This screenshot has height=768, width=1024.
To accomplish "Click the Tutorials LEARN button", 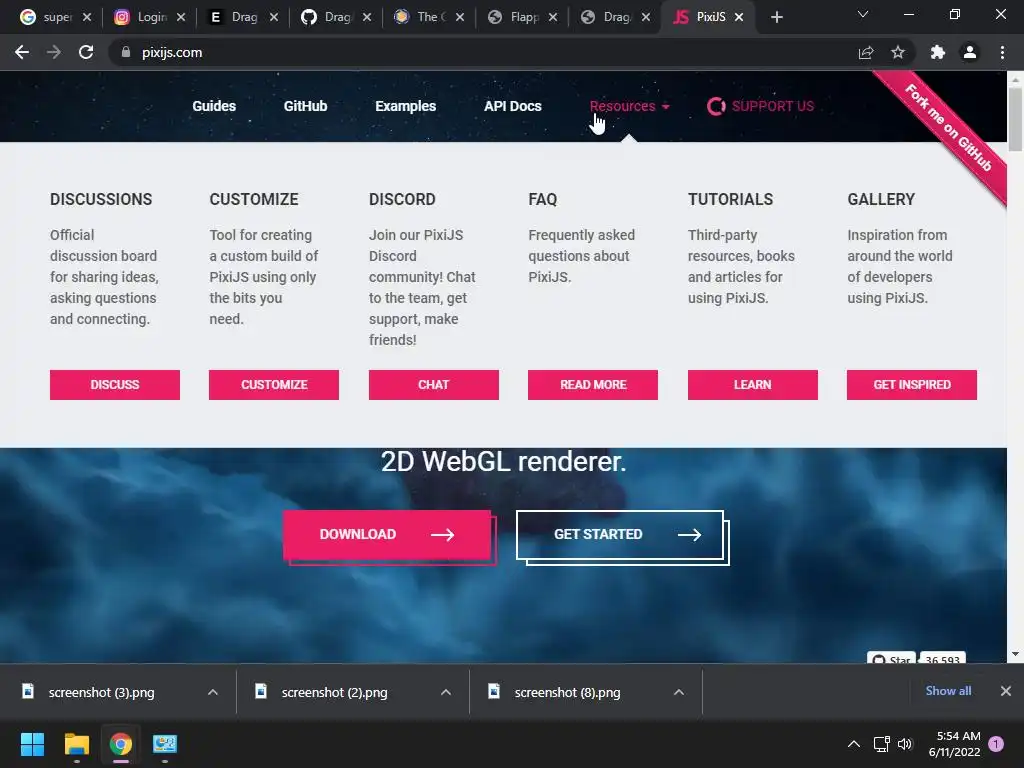I will (x=752, y=385).
